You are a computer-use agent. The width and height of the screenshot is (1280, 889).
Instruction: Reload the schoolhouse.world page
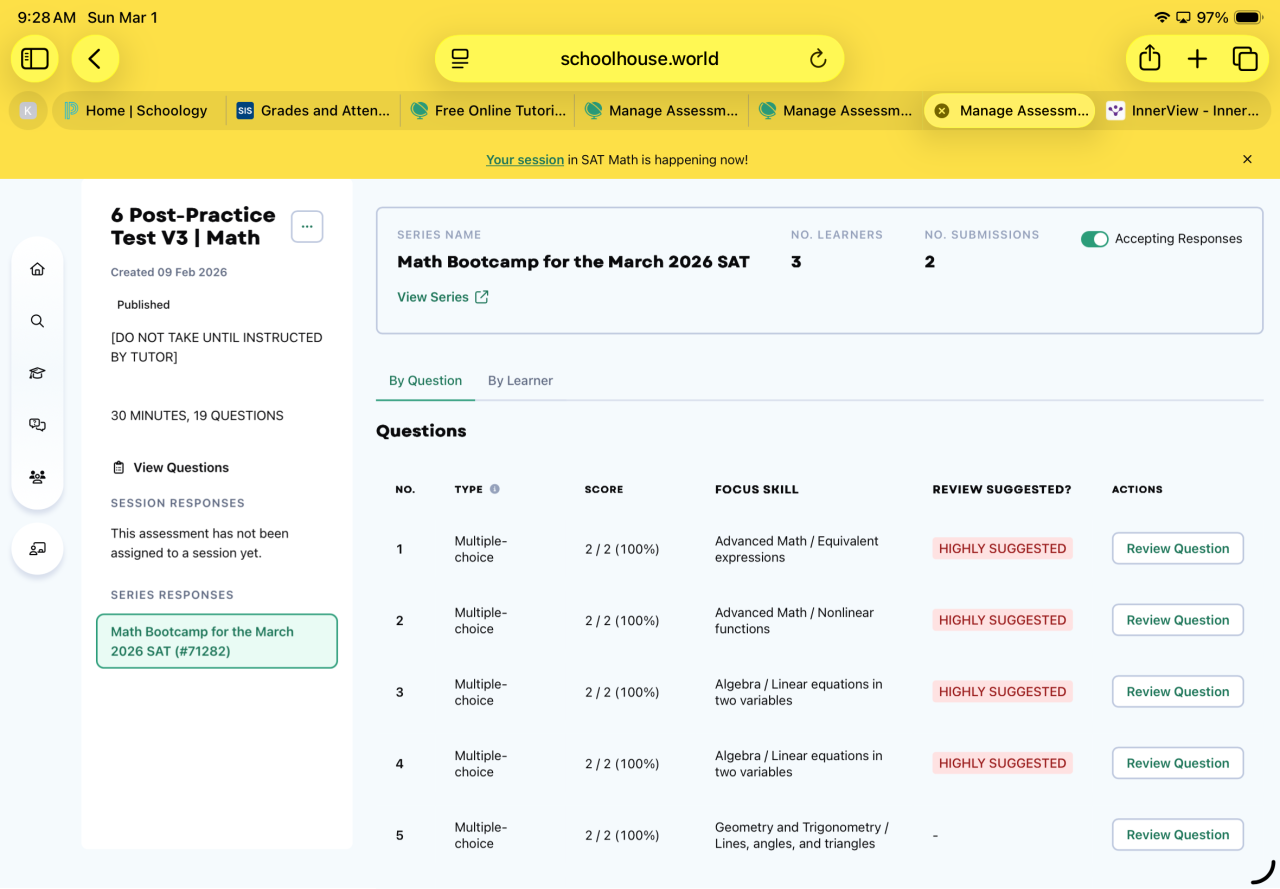(x=818, y=59)
